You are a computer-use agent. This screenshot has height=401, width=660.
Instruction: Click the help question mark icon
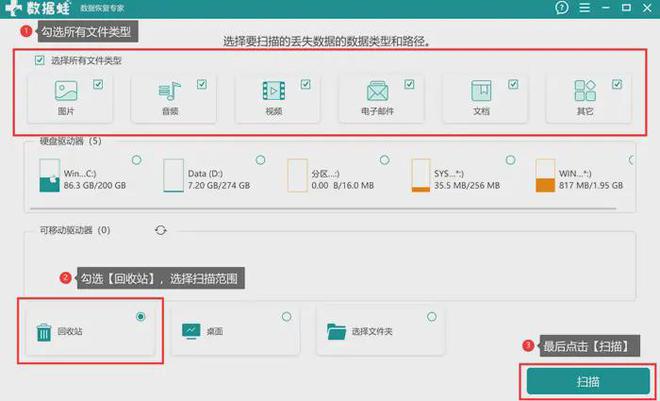[x=562, y=8]
